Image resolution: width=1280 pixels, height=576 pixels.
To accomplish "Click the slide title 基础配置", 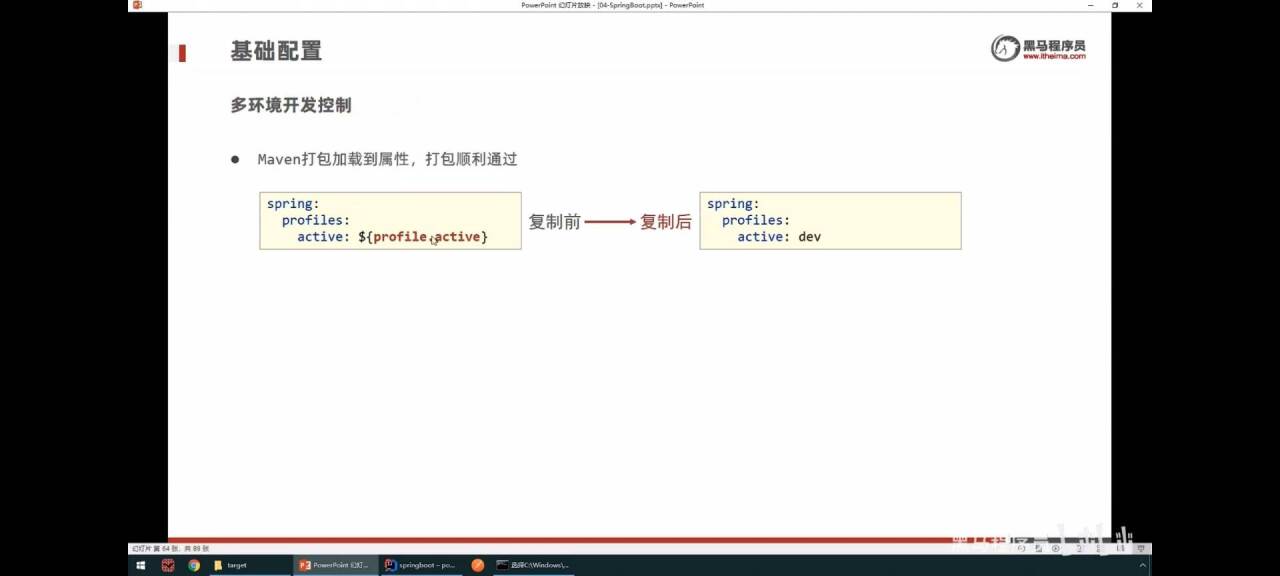I will point(276,51).
